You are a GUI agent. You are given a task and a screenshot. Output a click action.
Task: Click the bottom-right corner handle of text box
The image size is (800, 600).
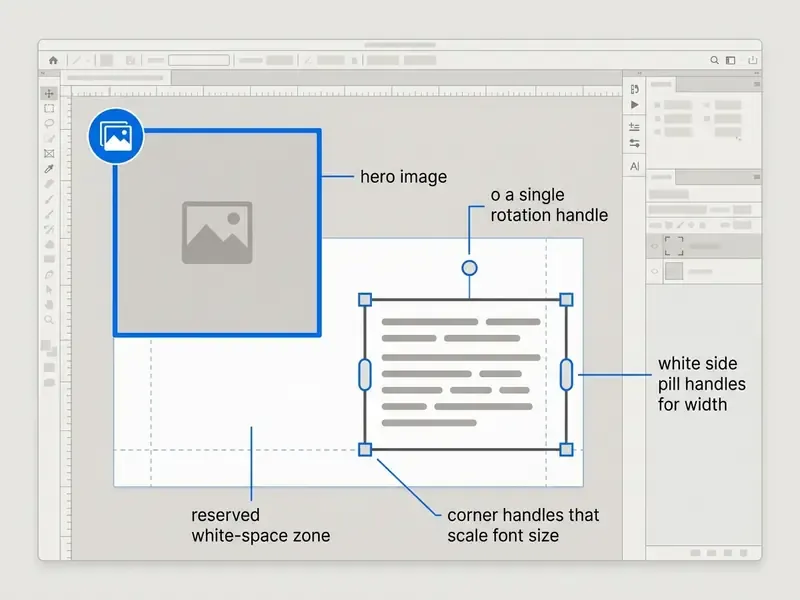566,449
